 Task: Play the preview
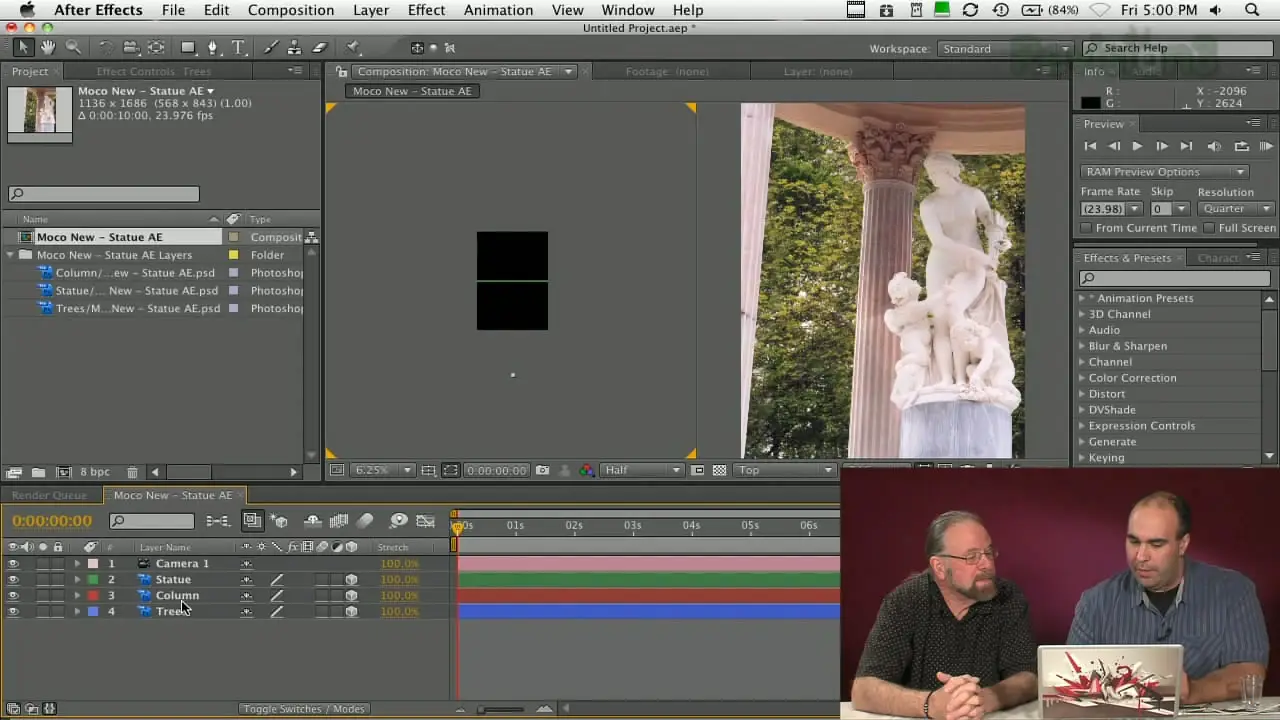[1137, 146]
